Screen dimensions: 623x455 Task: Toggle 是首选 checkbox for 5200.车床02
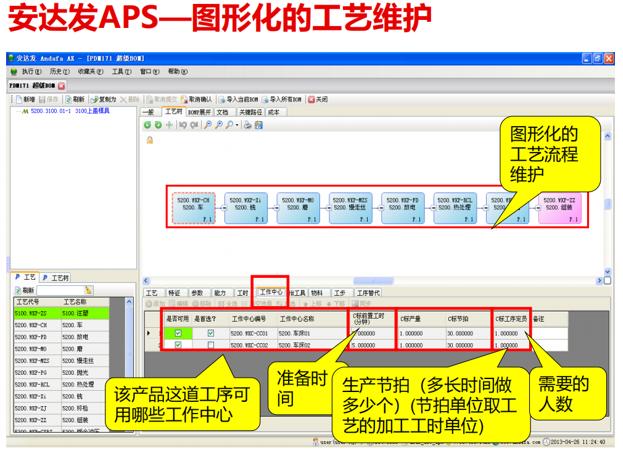pos(211,345)
